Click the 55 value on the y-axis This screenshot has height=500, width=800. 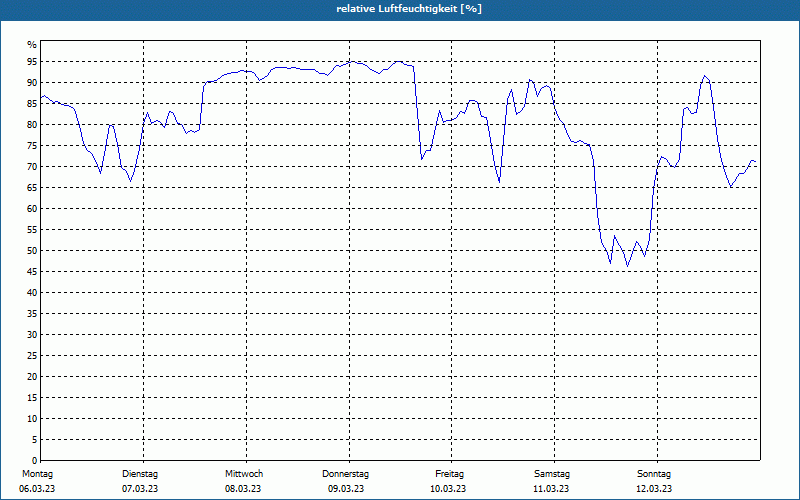click(x=32, y=230)
